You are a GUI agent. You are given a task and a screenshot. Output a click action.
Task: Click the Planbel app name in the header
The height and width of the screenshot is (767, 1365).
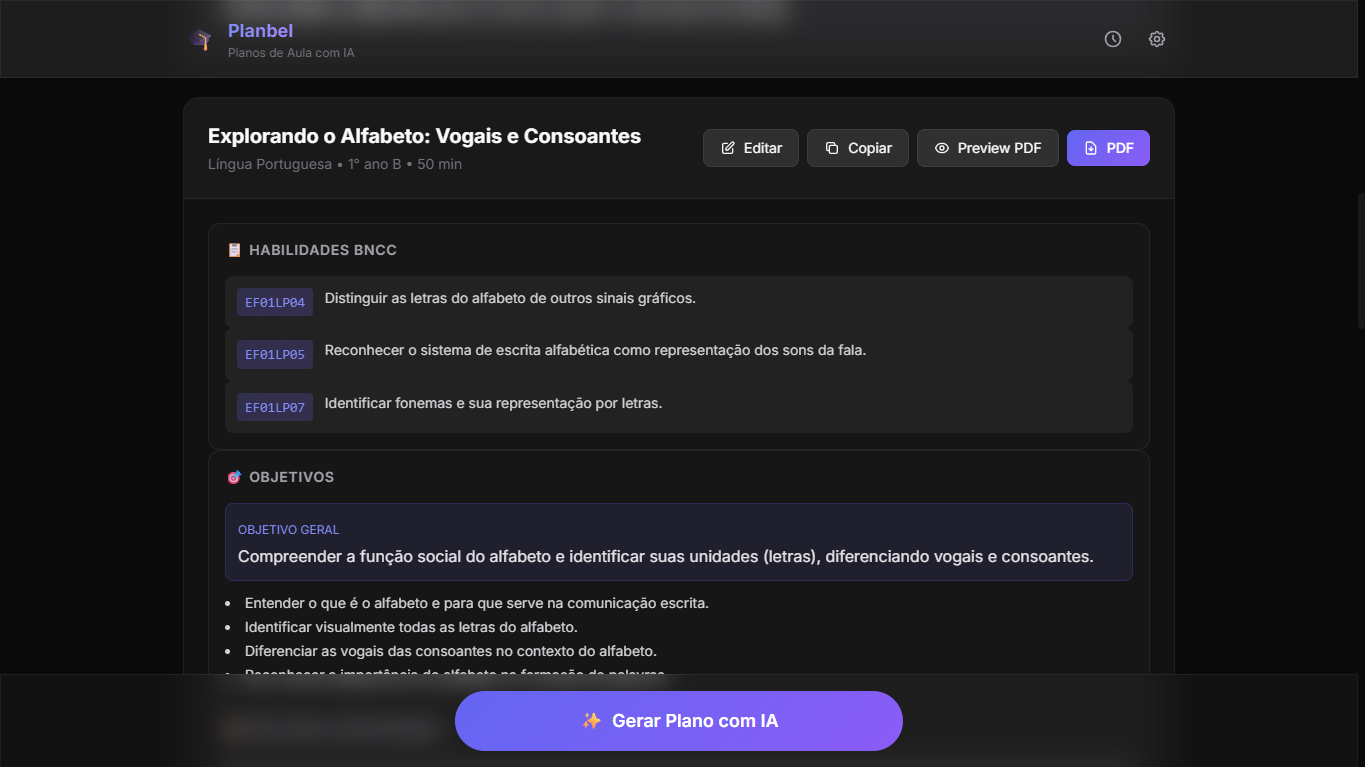point(260,31)
